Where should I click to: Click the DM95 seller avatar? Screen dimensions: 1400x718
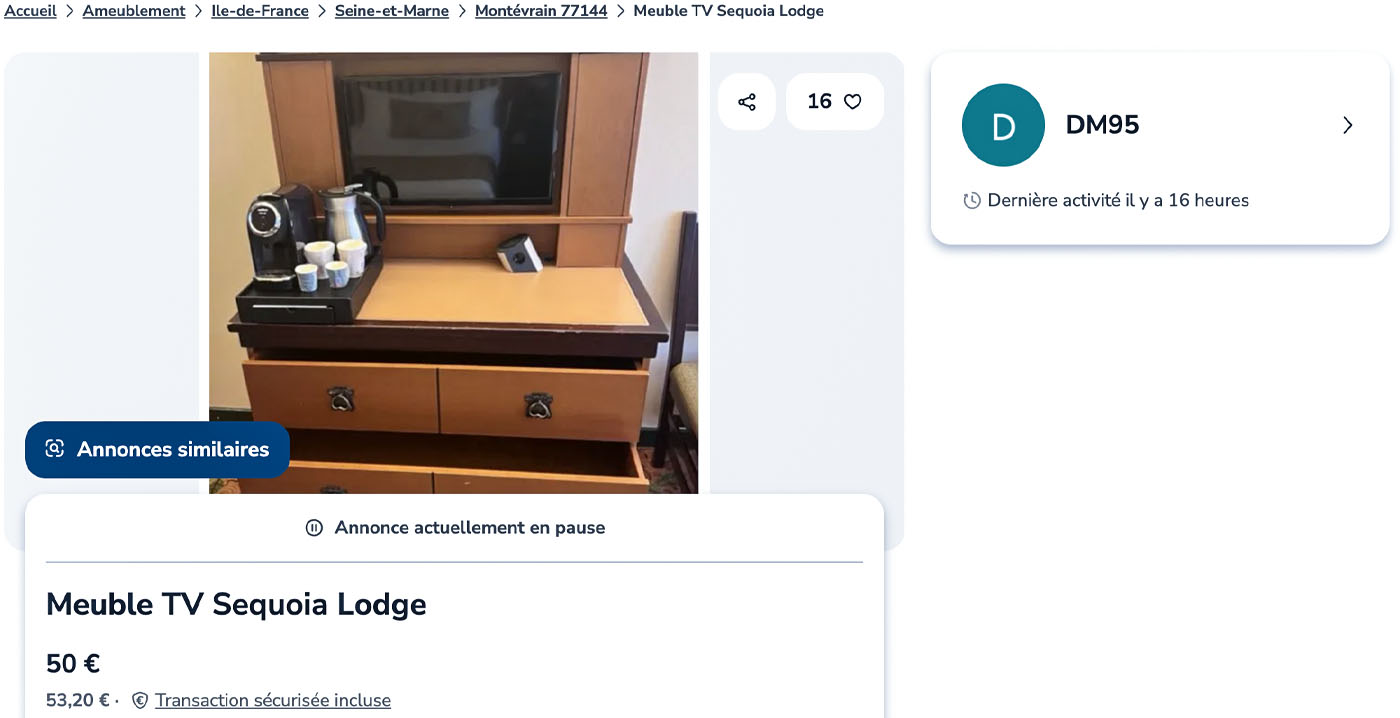coord(1003,125)
